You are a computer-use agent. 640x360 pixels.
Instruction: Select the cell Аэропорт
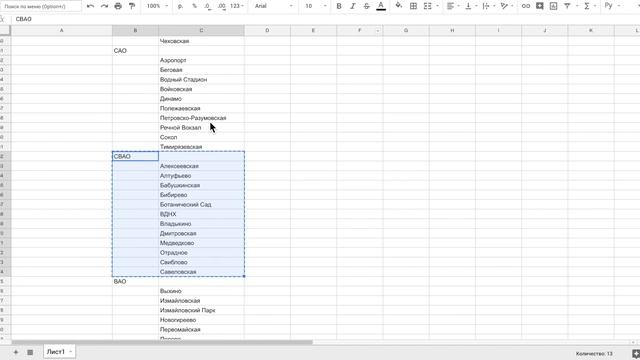point(201,60)
